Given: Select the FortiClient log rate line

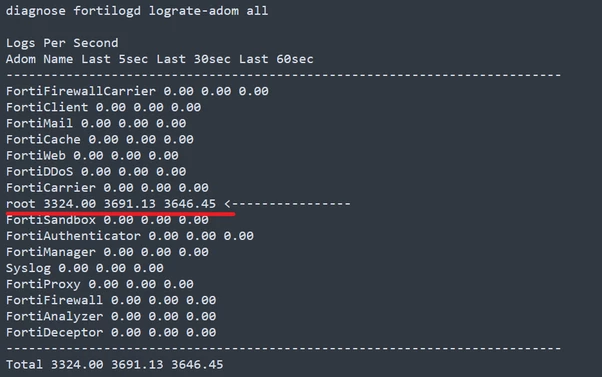Looking at the screenshot, I should [x=103, y=107].
